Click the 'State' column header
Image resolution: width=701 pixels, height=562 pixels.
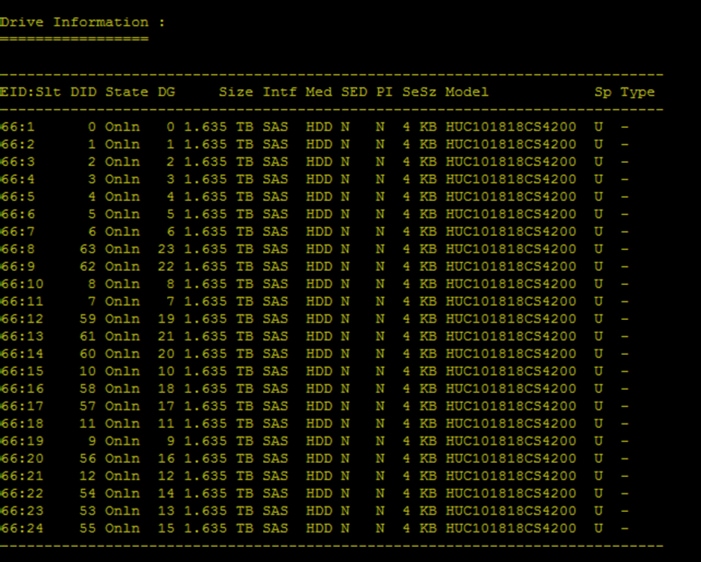pyautogui.click(x=127, y=92)
